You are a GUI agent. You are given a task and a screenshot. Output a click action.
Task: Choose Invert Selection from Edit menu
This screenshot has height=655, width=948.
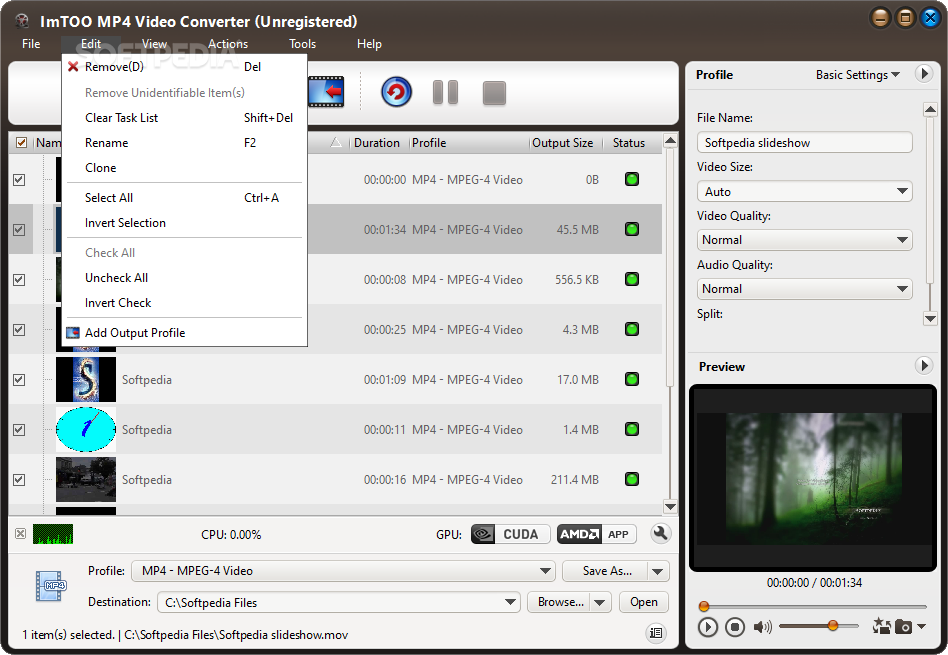[x=184, y=223]
